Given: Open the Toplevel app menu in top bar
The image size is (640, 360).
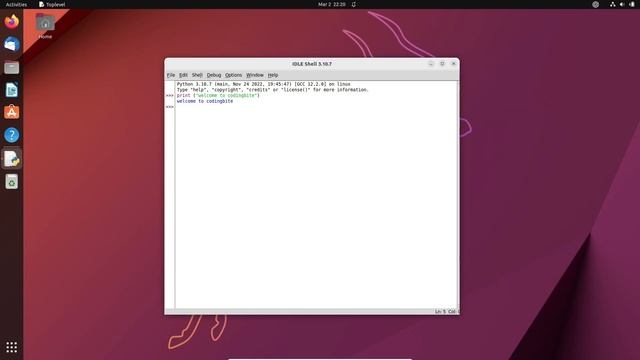Looking at the screenshot, I should [52, 4].
